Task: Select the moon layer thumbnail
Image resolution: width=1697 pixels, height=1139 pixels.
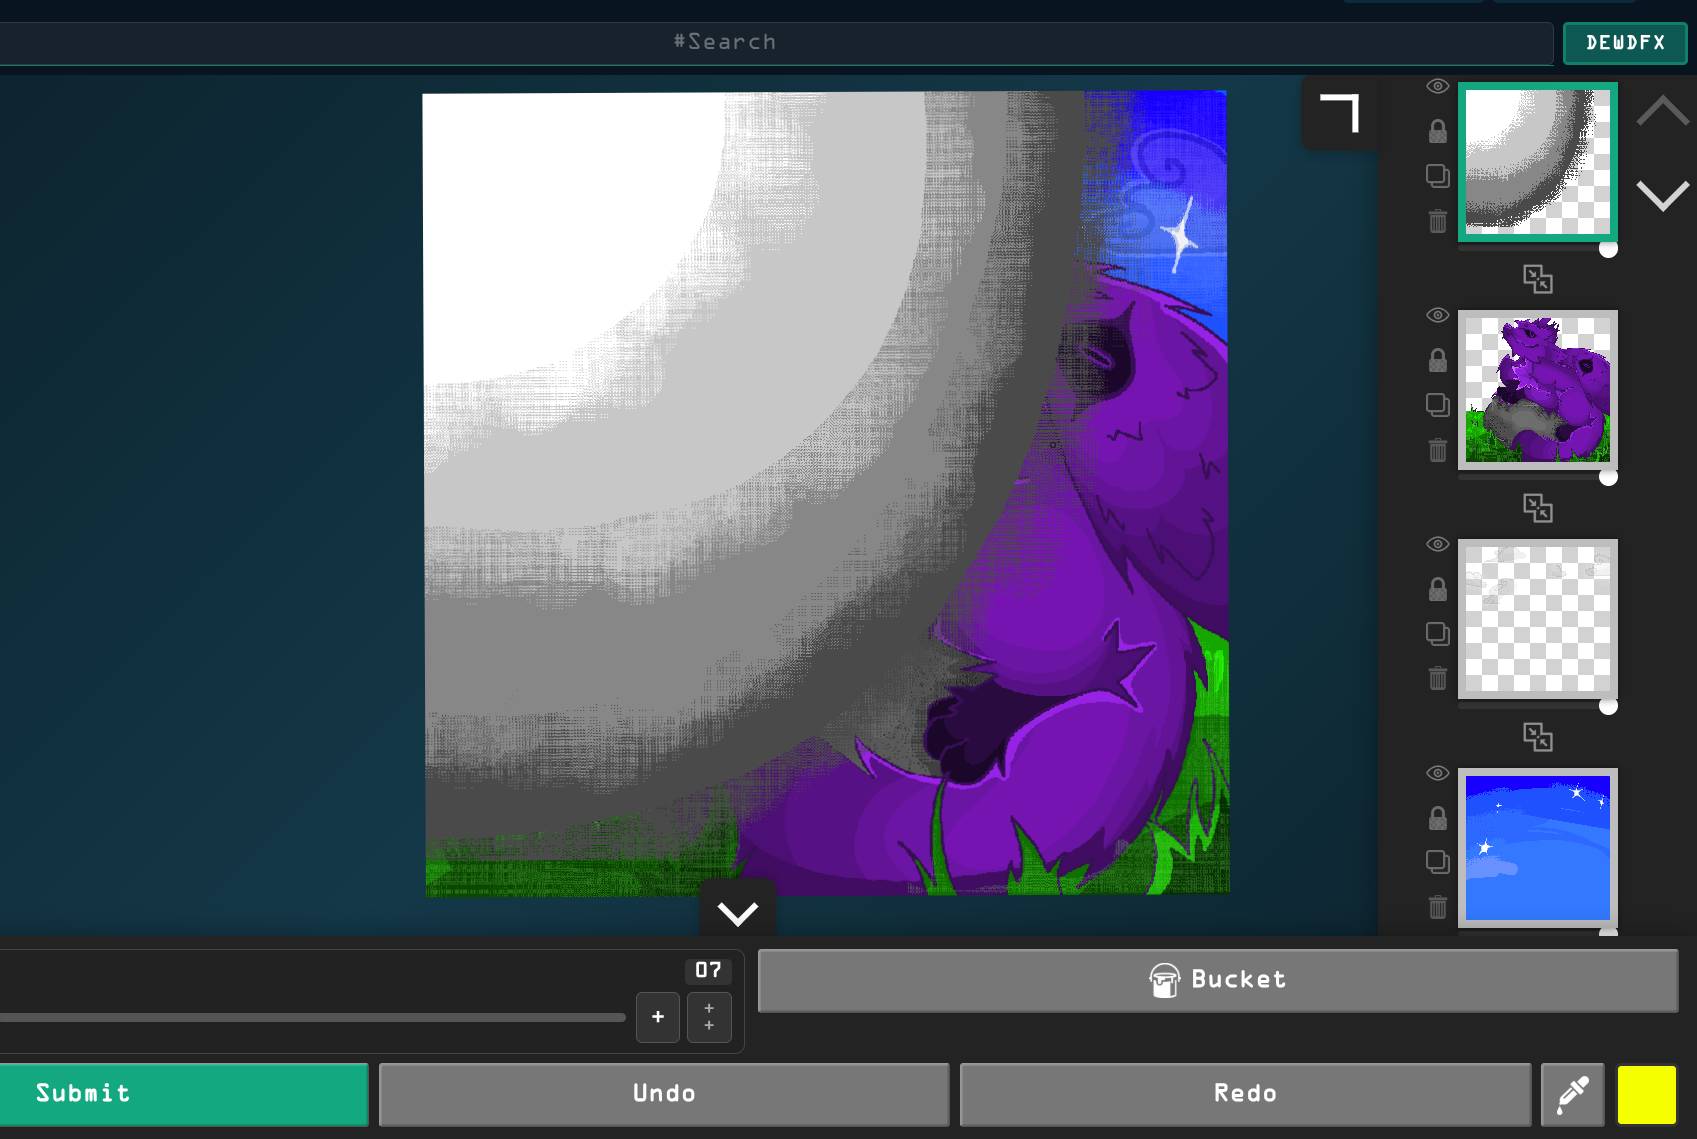Action: pos(1538,162)
